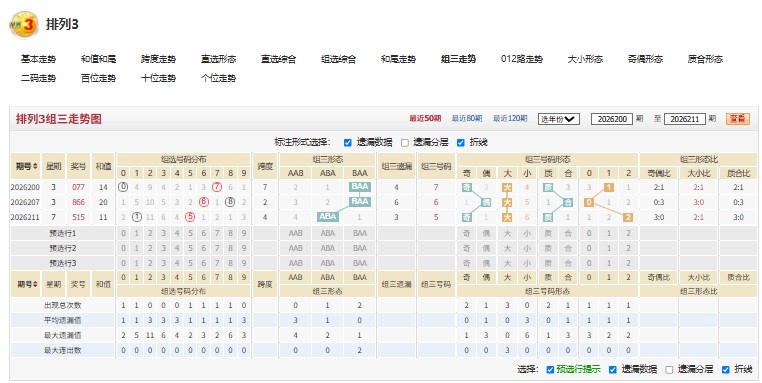Click the 最大遗漏值 row label
Screen dimensions: 762x383
click(63, 336)
